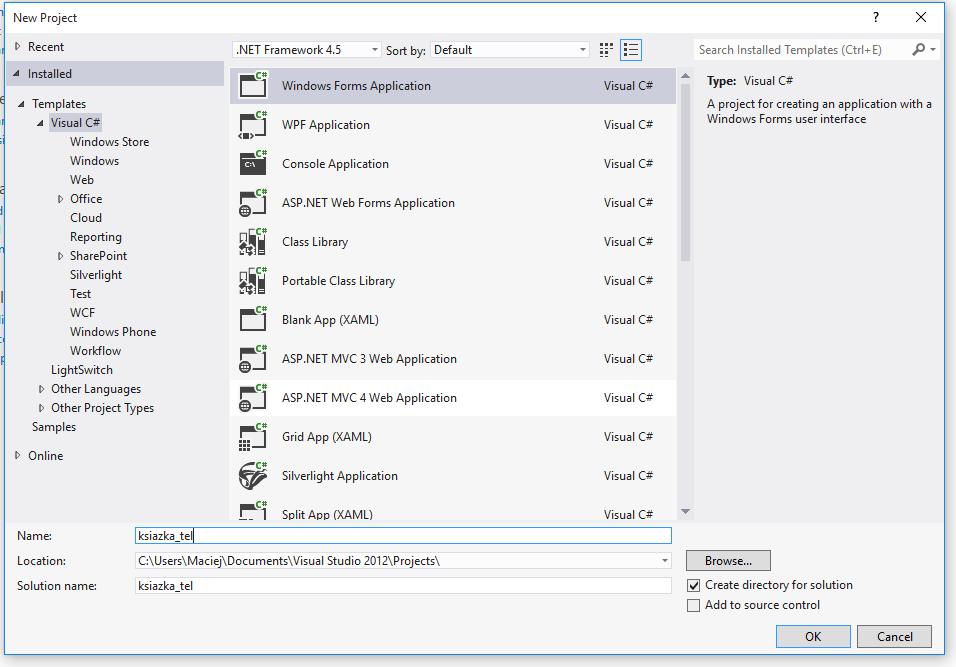
Task: Click the Silverlight Application template icon
Action: click(x=253, y=476)
